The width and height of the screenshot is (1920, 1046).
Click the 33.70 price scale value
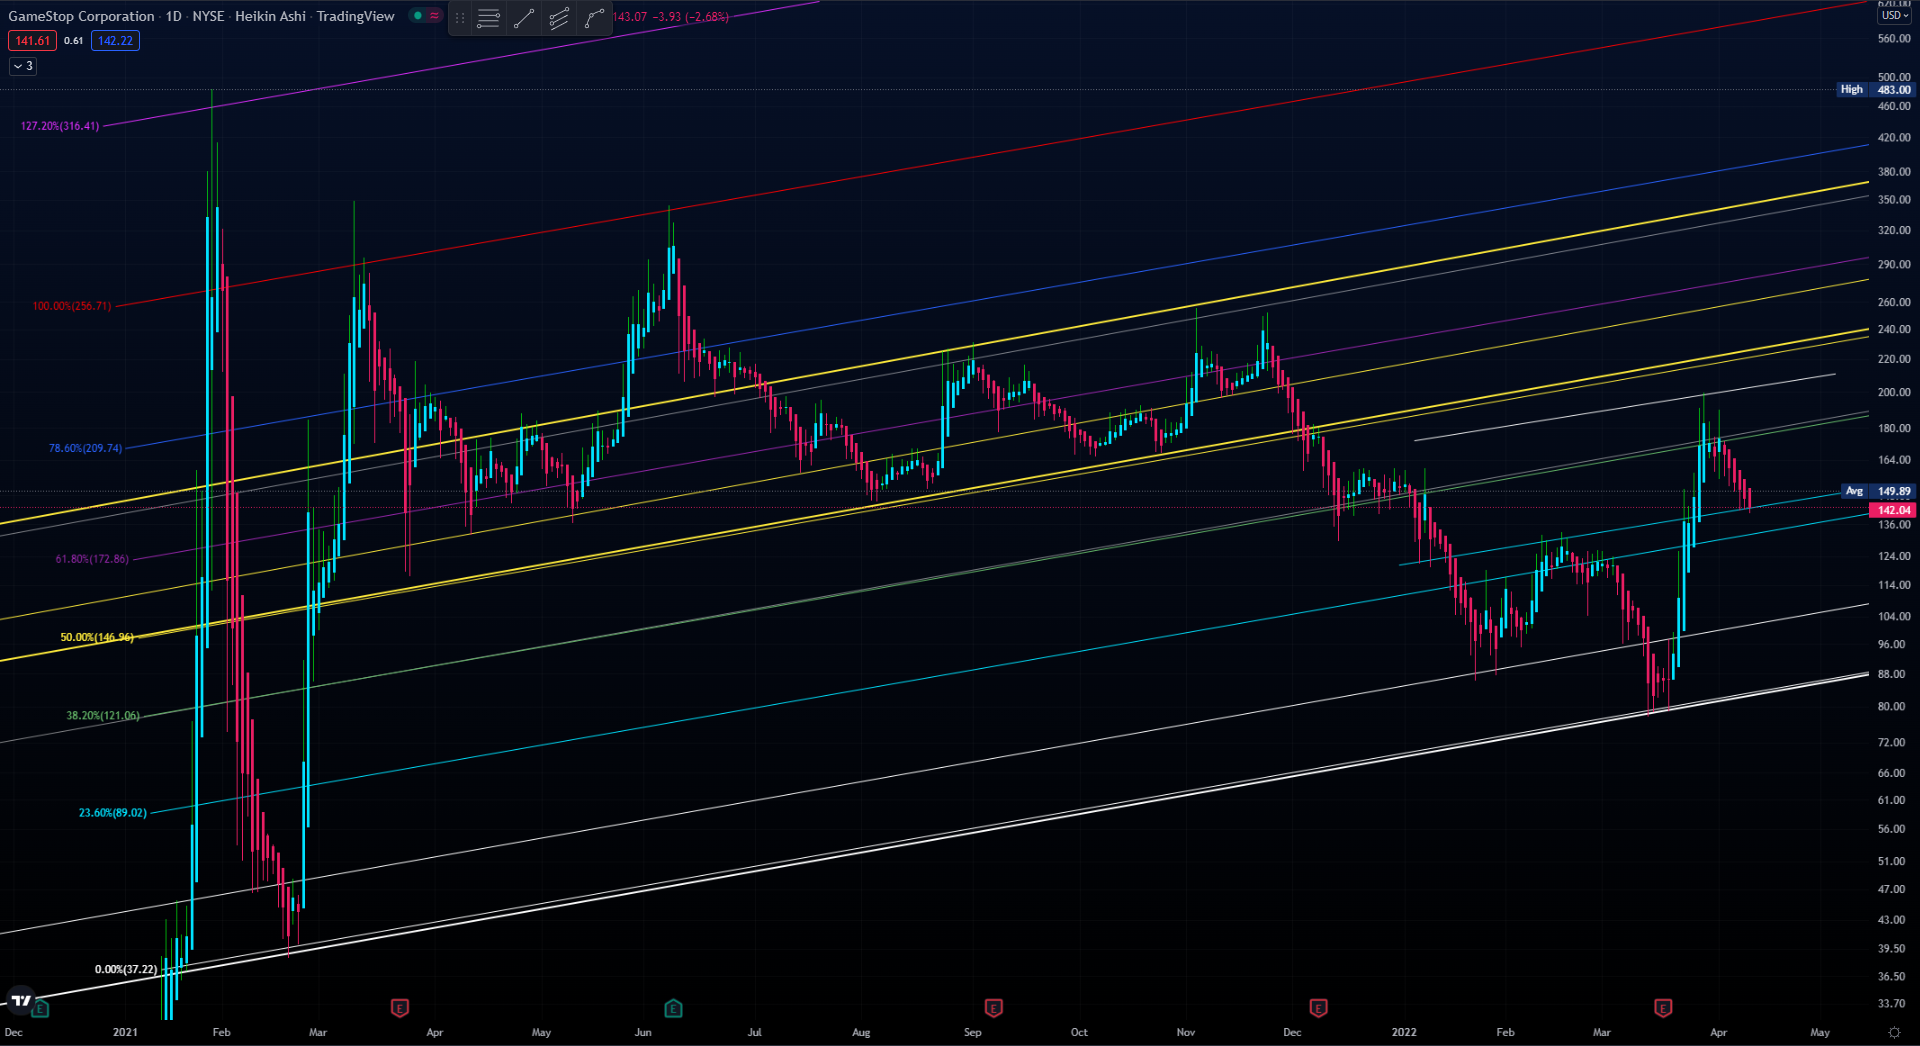[x=1892, y=1003]
